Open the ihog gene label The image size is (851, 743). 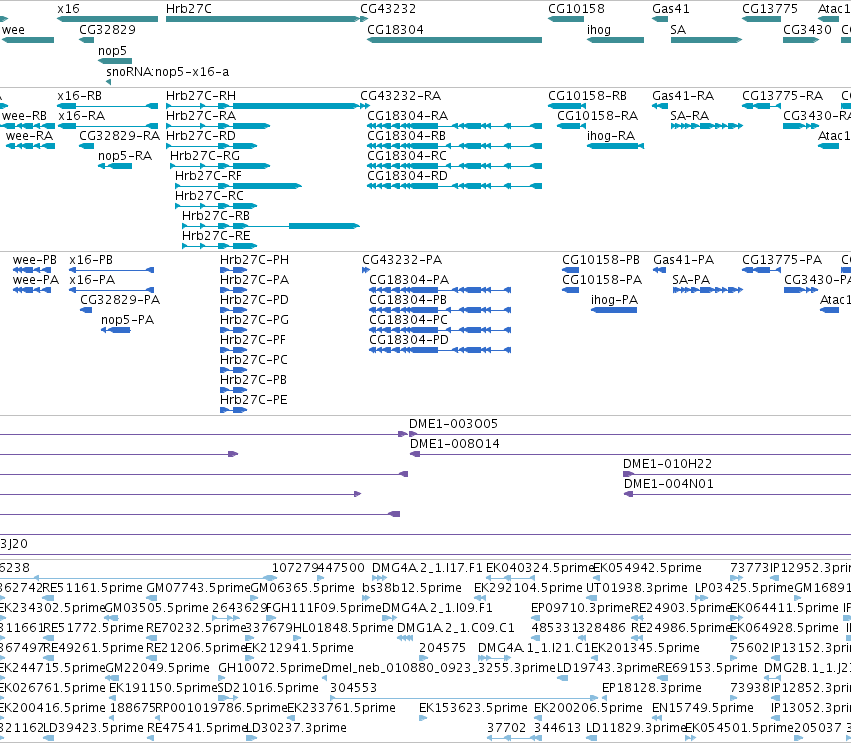click(599, 30)
